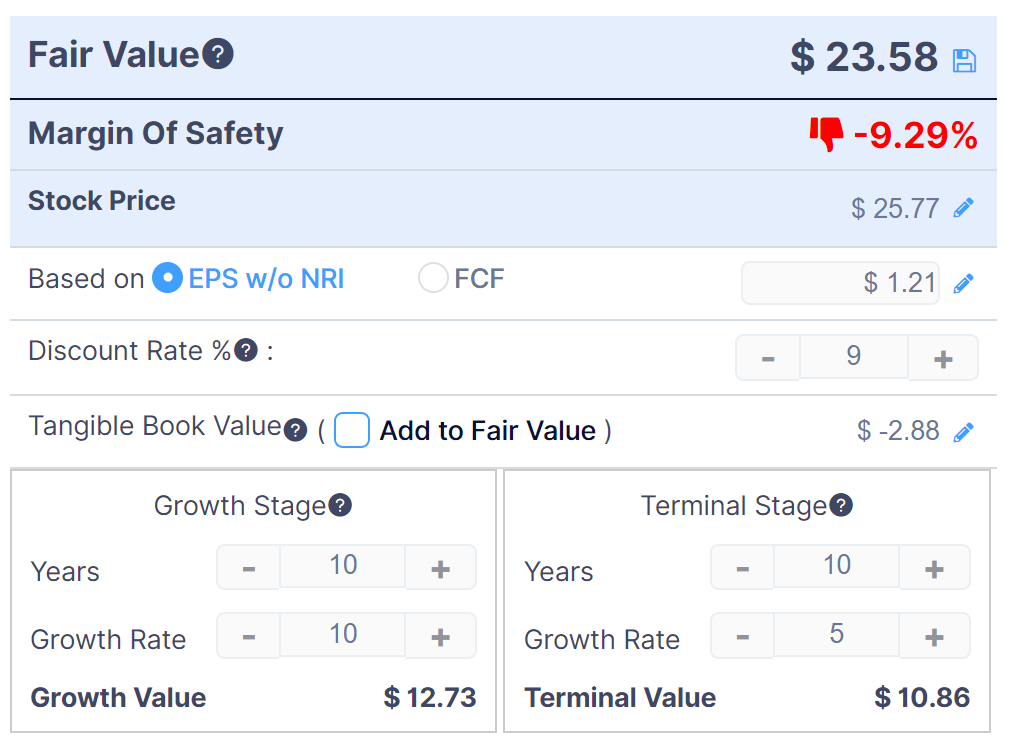The width and height of the screenshot is (1013, 747).
Task: Click the thumbs-down Margin Of Safety icon
Action: tap(826, 134)
